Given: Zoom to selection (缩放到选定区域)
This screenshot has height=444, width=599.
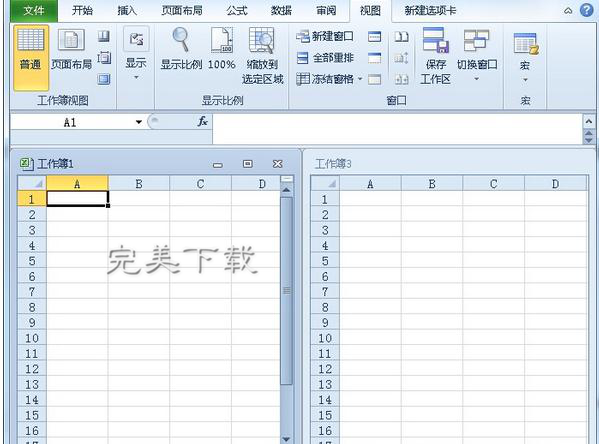Looking at the screenshot, I should [262, 56].
